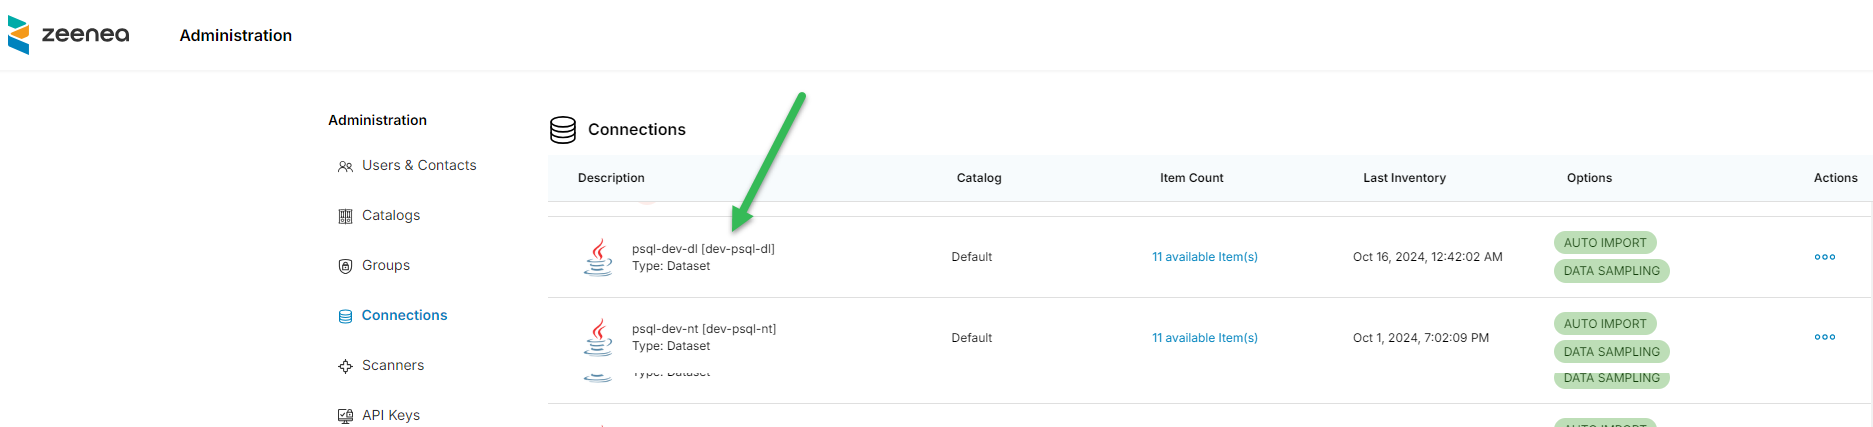1873x427 pixels.
Task: Open 11 available Item(s) for psql-dev-dl
Action: 1204,257
